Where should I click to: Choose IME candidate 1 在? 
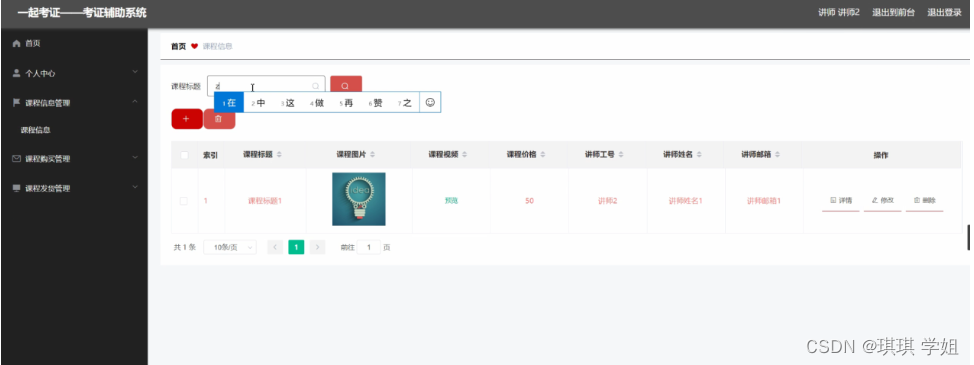[x=229, y=103]
